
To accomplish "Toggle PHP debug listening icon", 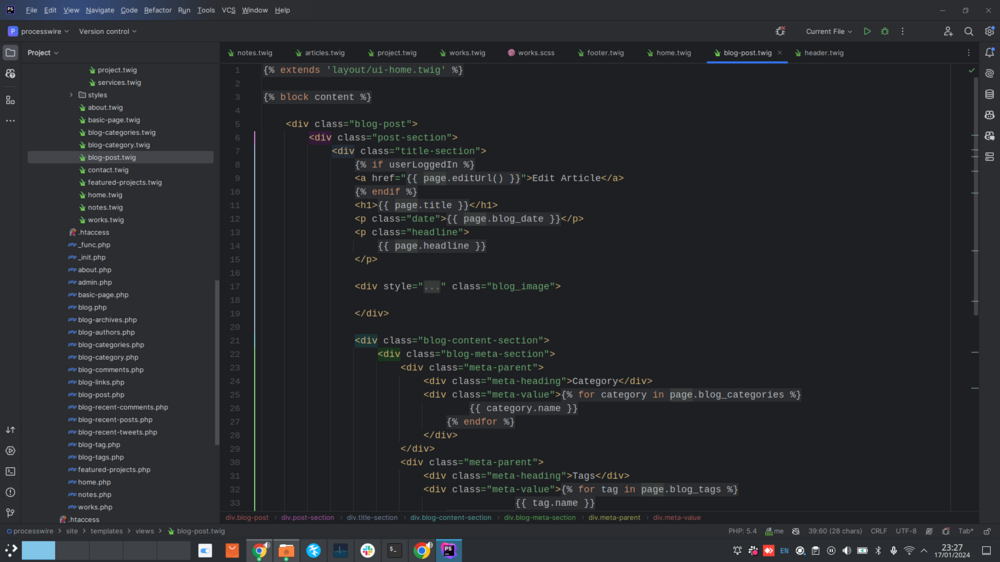I will click(781, 32).
